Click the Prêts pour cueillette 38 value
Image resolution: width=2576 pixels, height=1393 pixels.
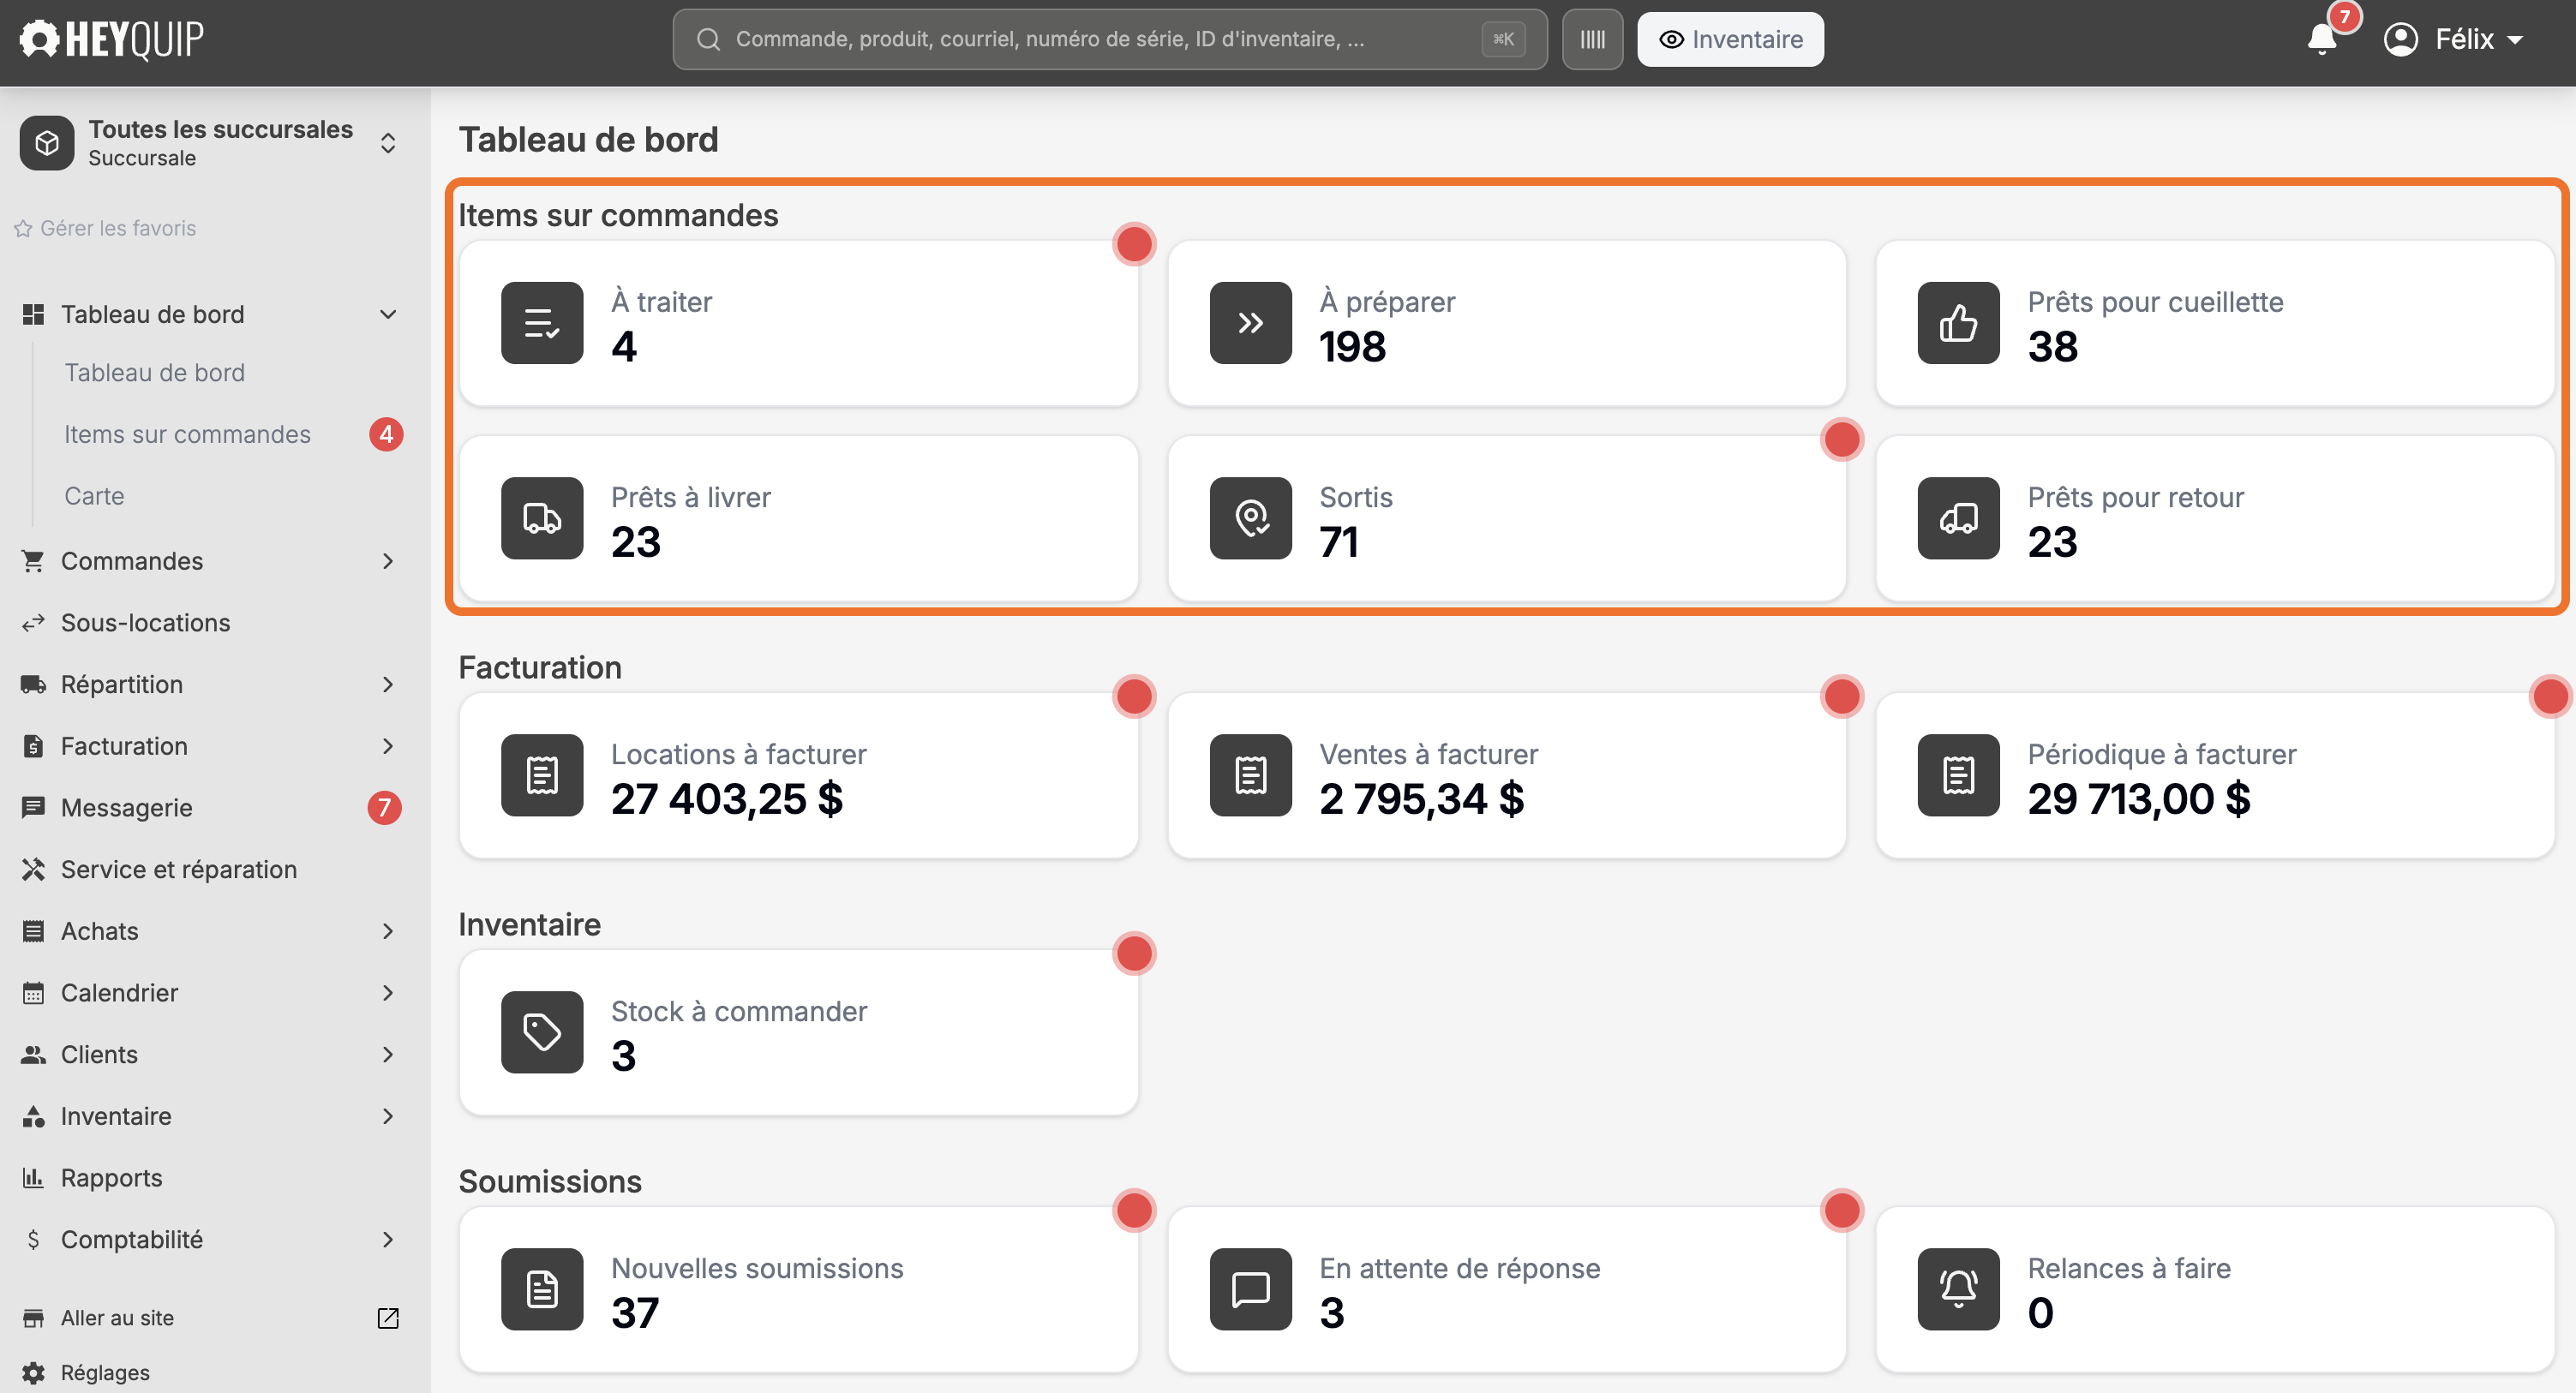(2052, 346)
